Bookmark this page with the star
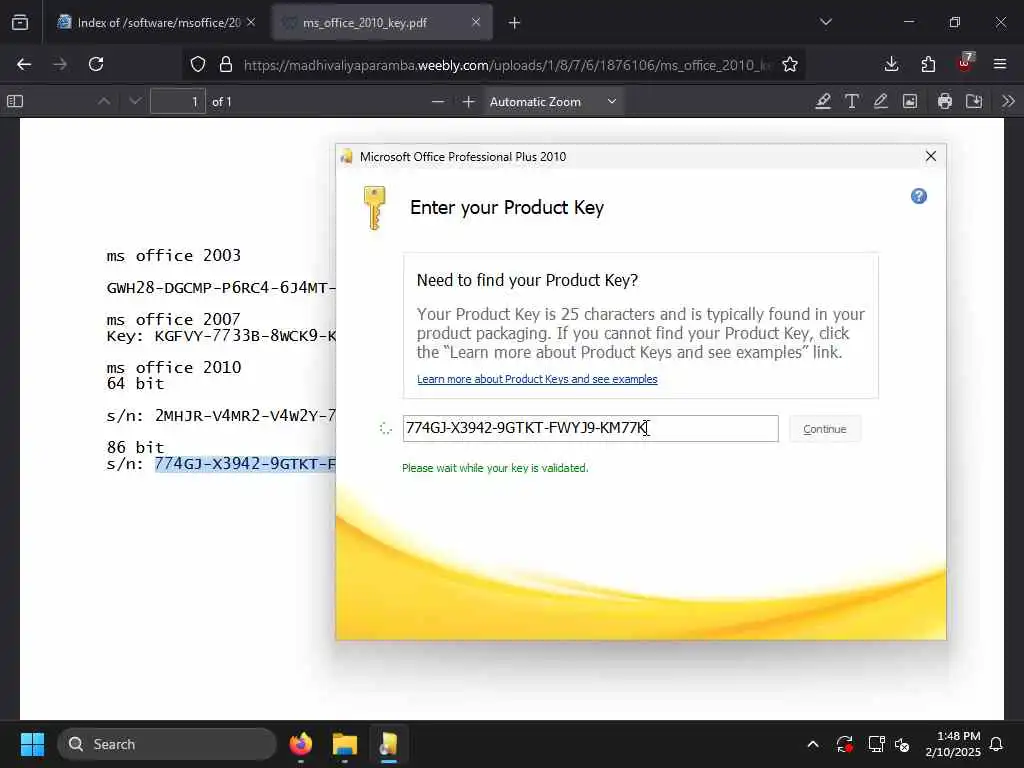Viewport: 1024px width, 768px height. (x=790, y=64)
